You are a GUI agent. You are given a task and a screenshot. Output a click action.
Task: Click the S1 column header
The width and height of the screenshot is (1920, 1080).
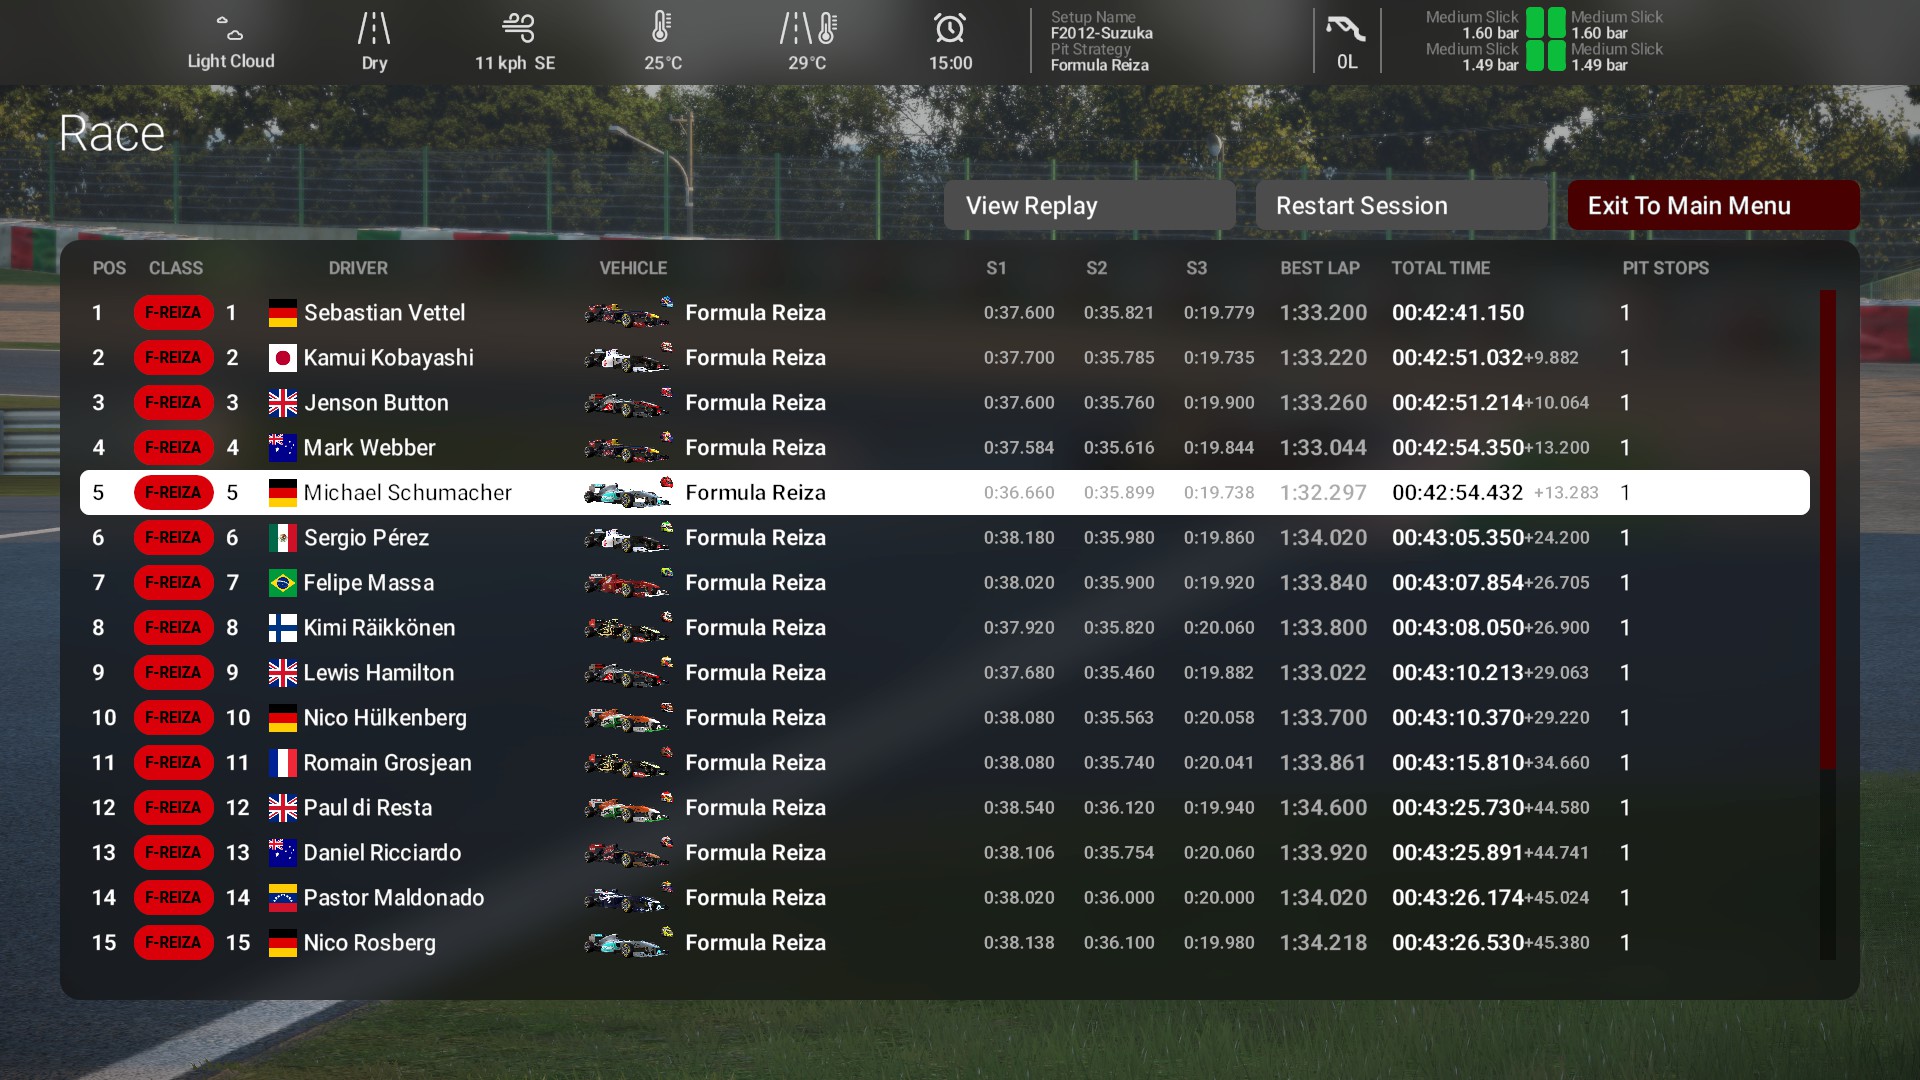996,268
